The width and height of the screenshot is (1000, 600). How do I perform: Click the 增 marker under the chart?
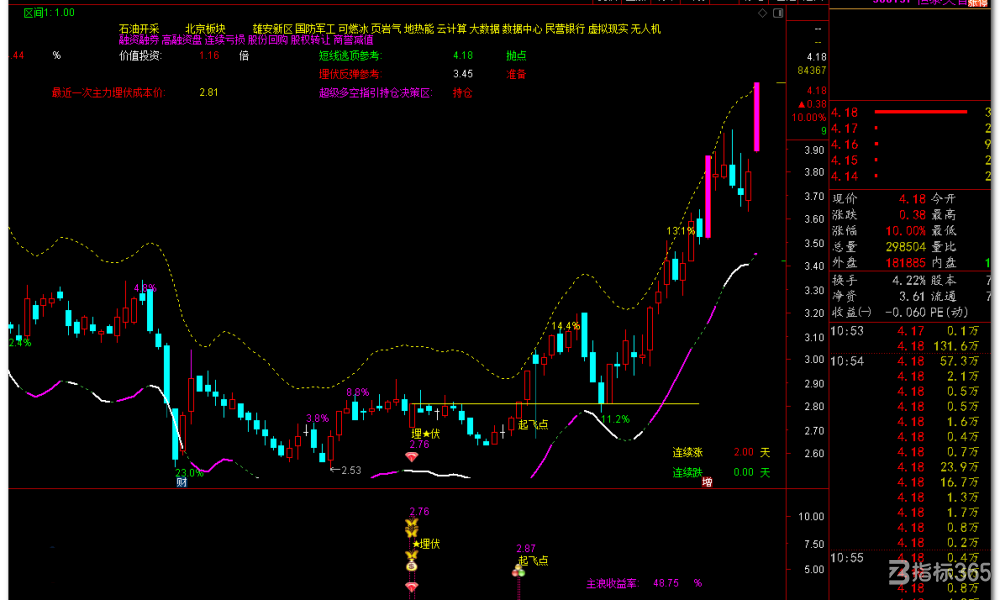[707, 482]
